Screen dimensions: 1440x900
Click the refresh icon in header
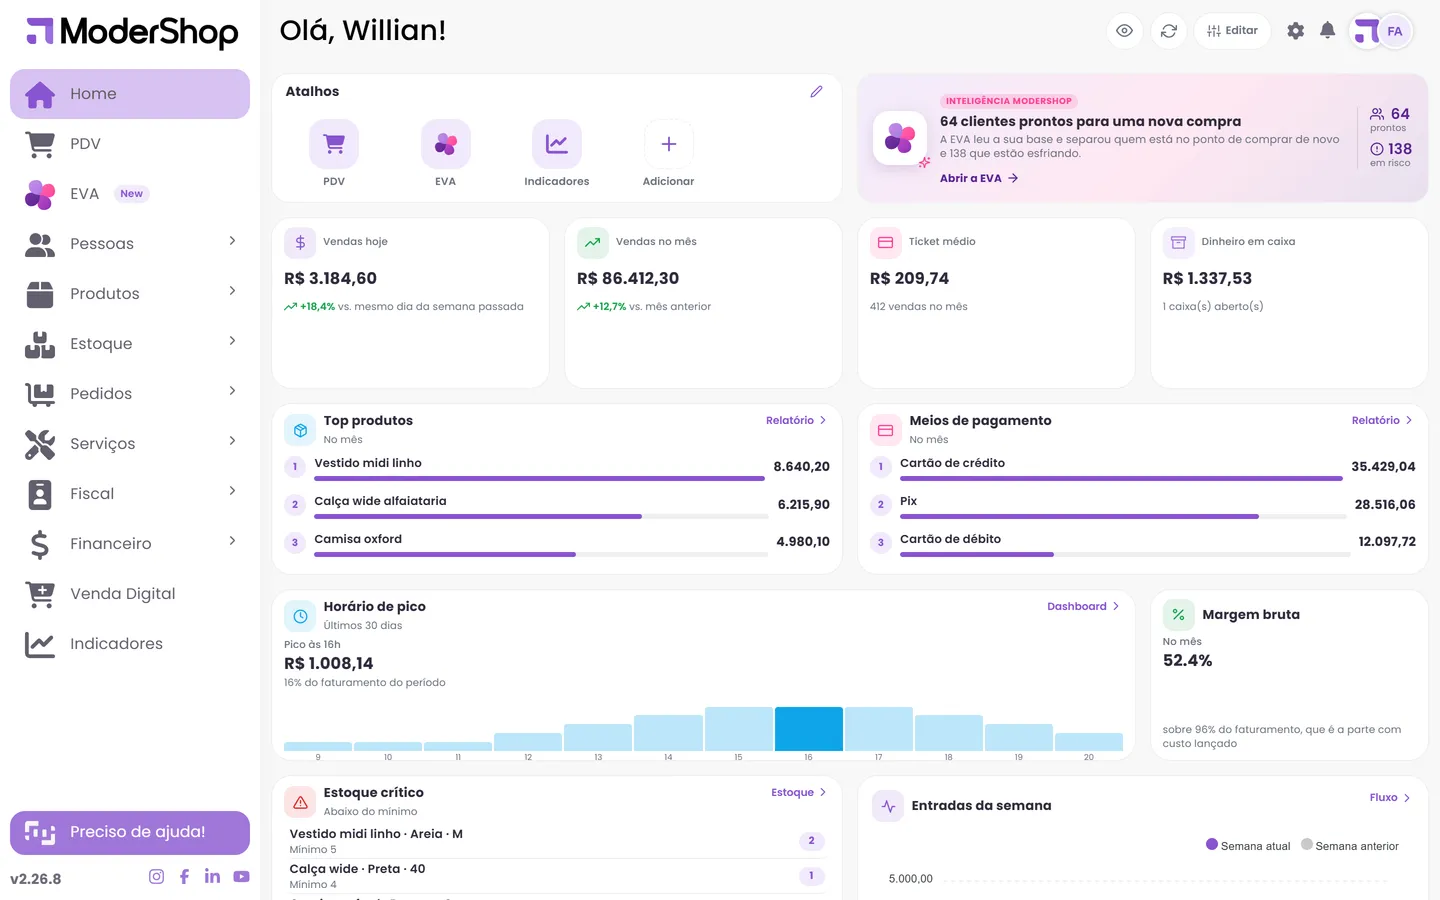(1168, 31)
